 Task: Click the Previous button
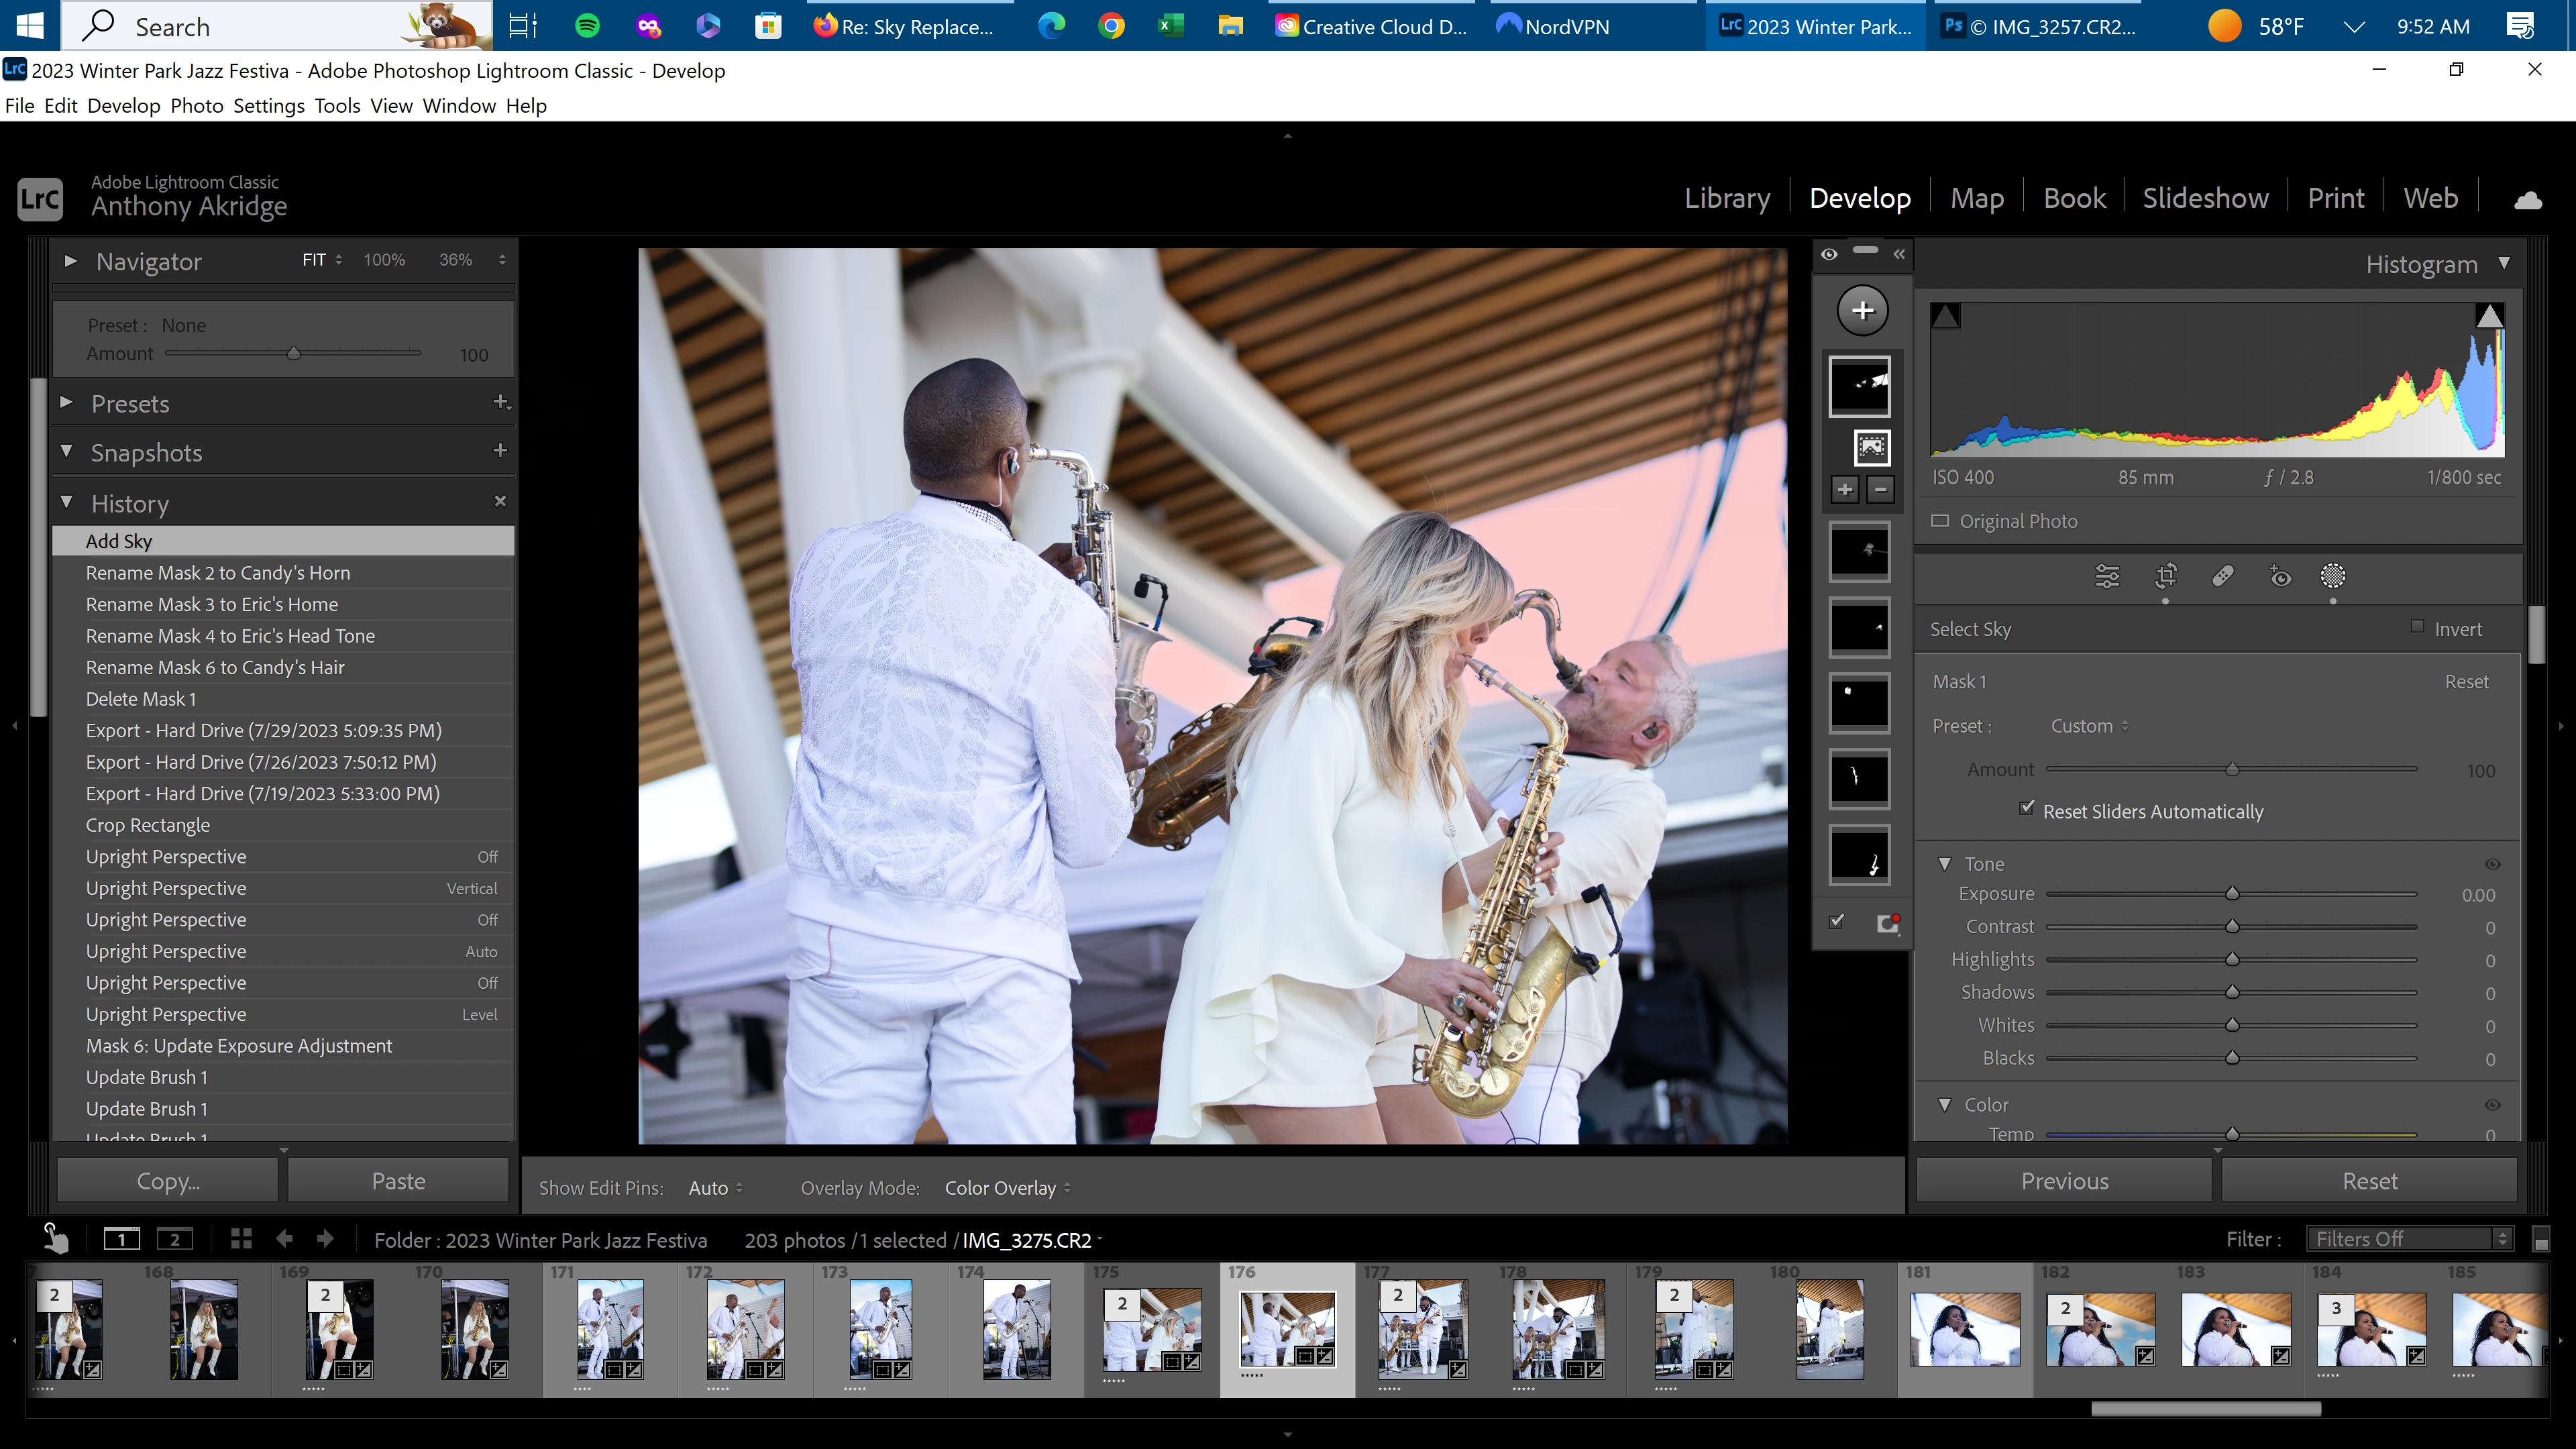(2064, 1181)
